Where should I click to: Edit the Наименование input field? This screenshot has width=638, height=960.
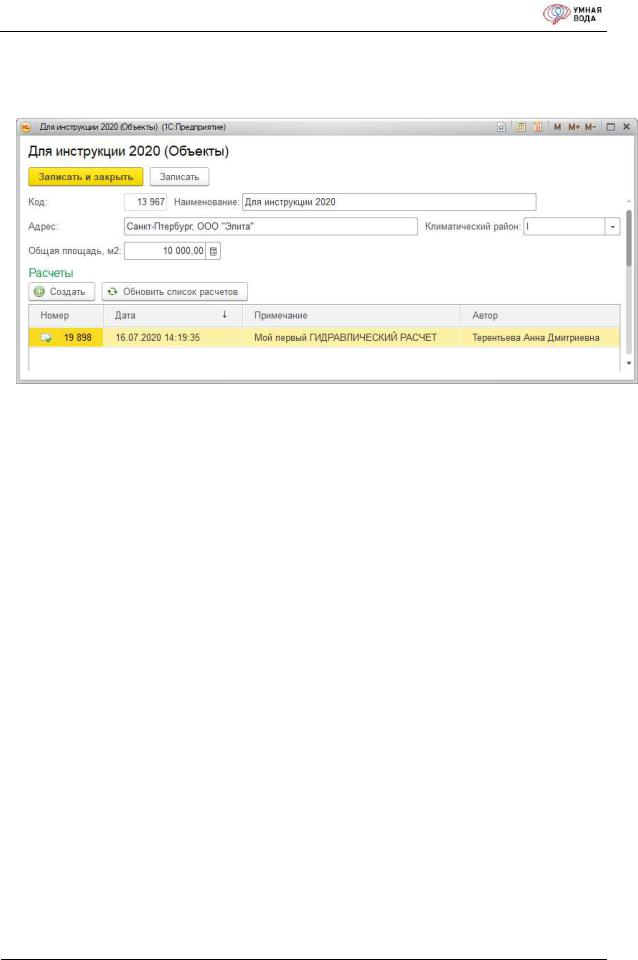[389, 202]
